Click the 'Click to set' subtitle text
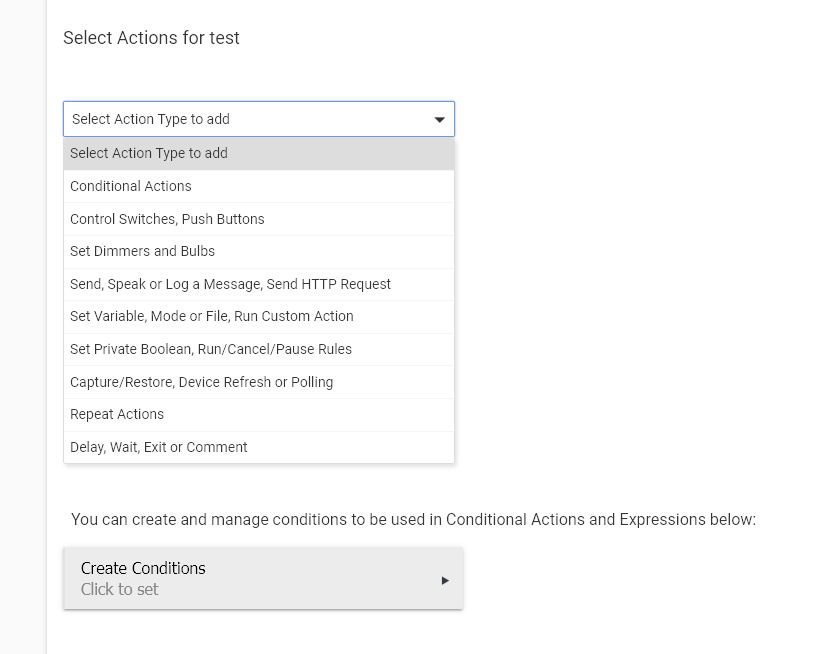This screenshot has width=839, height=654. tap(119, 589)
